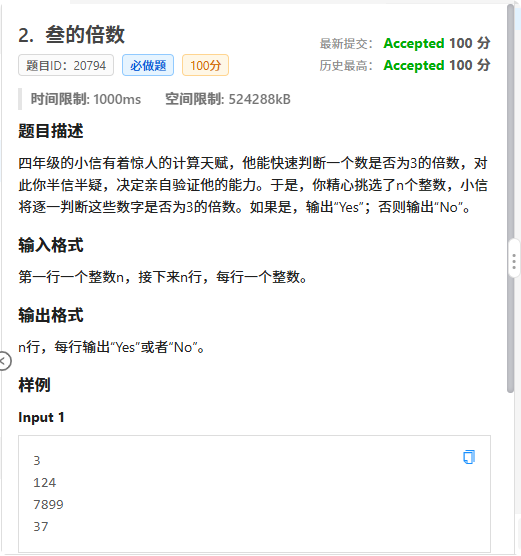Click the Input 1 label
Viewport: 521px width, 556px height.
(41, 417)
